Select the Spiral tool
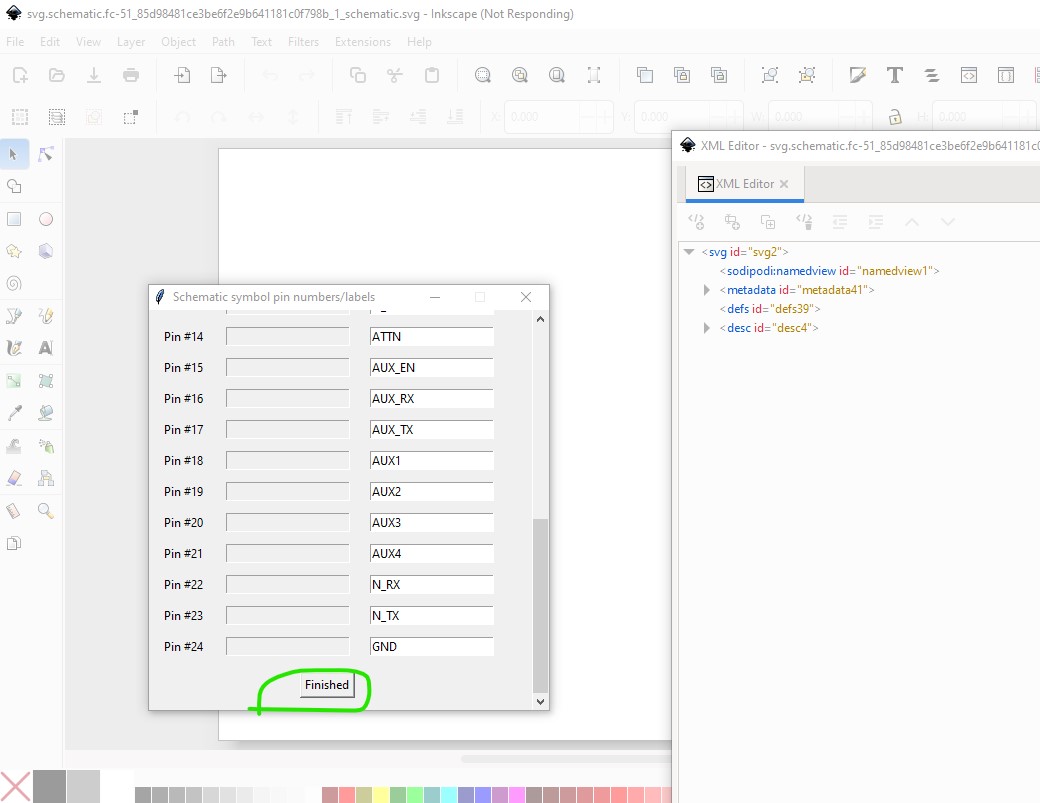 14,284
